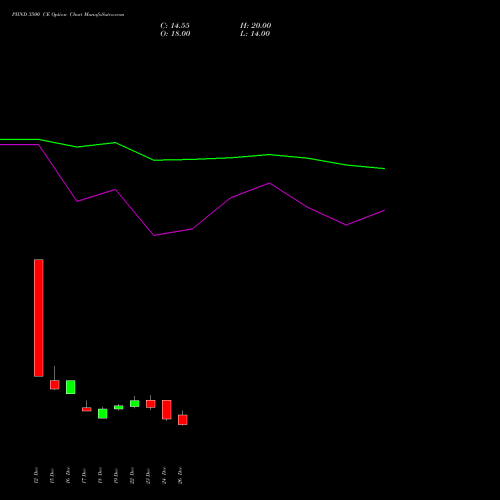Select the low value L: 14.00
Image resolution: width=500 pixels, height=500 pixels.
(255, 34)
